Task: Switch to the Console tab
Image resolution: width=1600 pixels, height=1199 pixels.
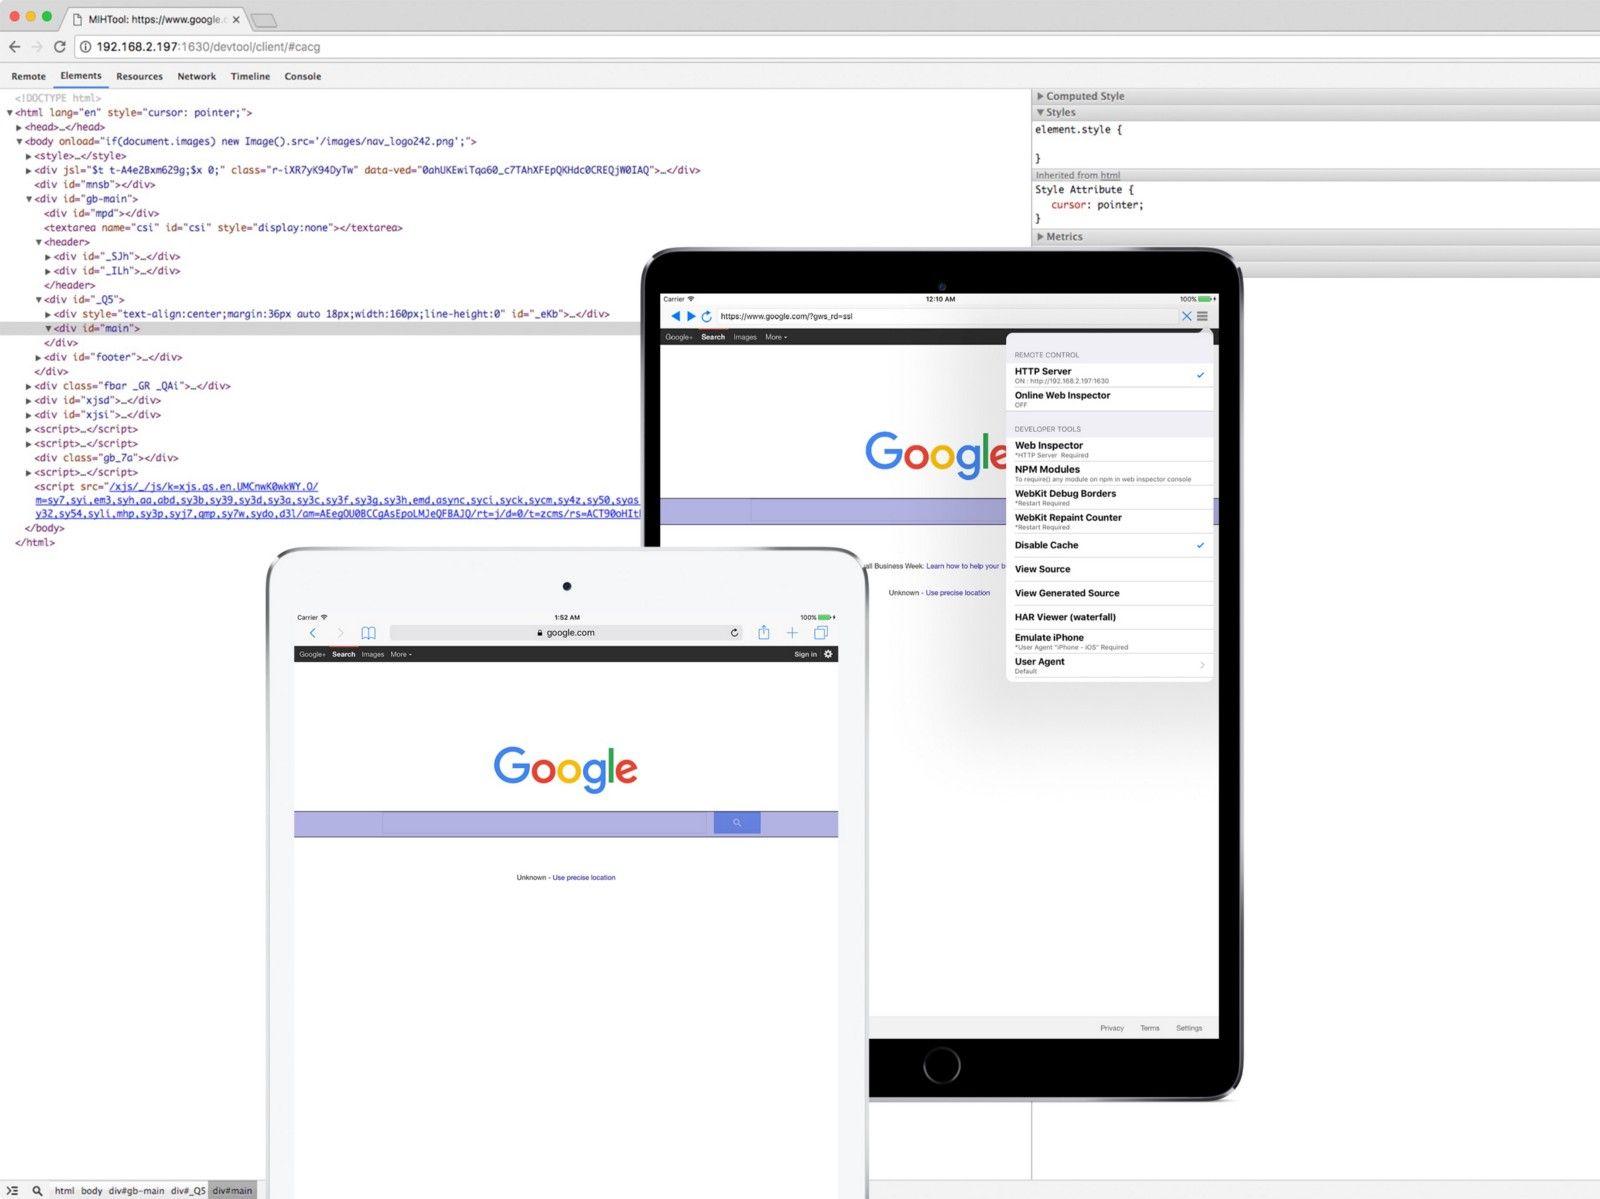Action: (x=302, y=76)
